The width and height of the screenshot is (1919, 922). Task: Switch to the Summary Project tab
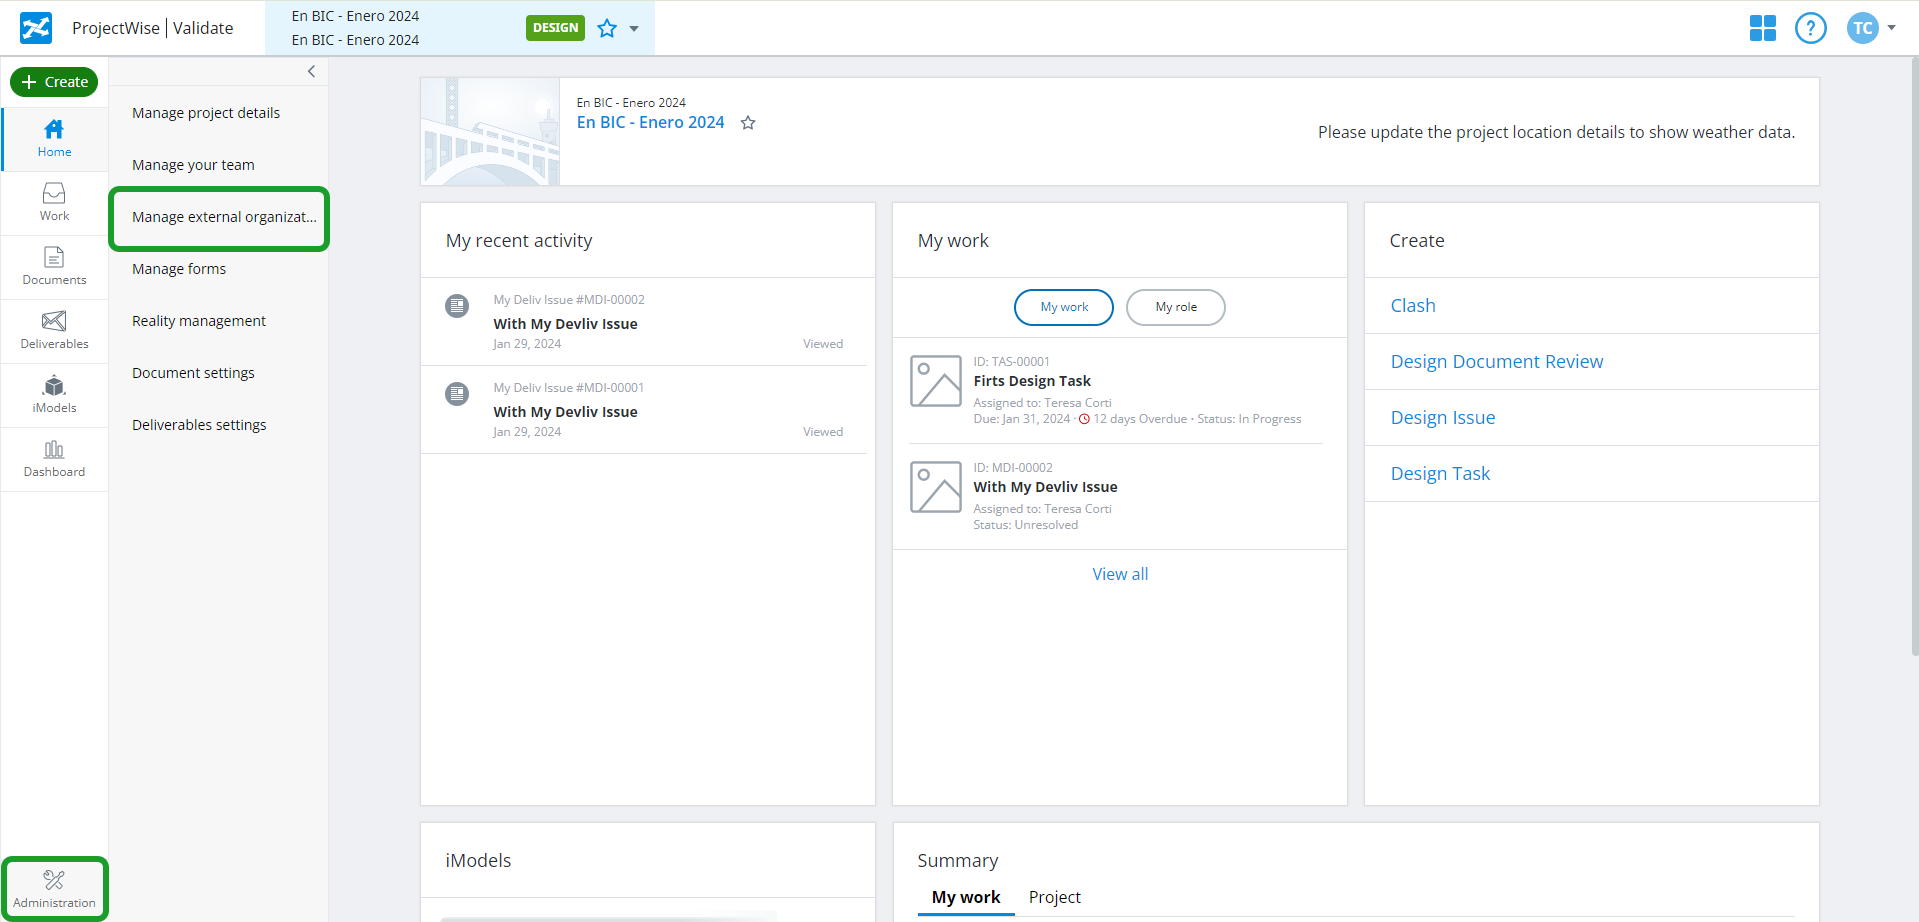click(x=1054, y=897)
